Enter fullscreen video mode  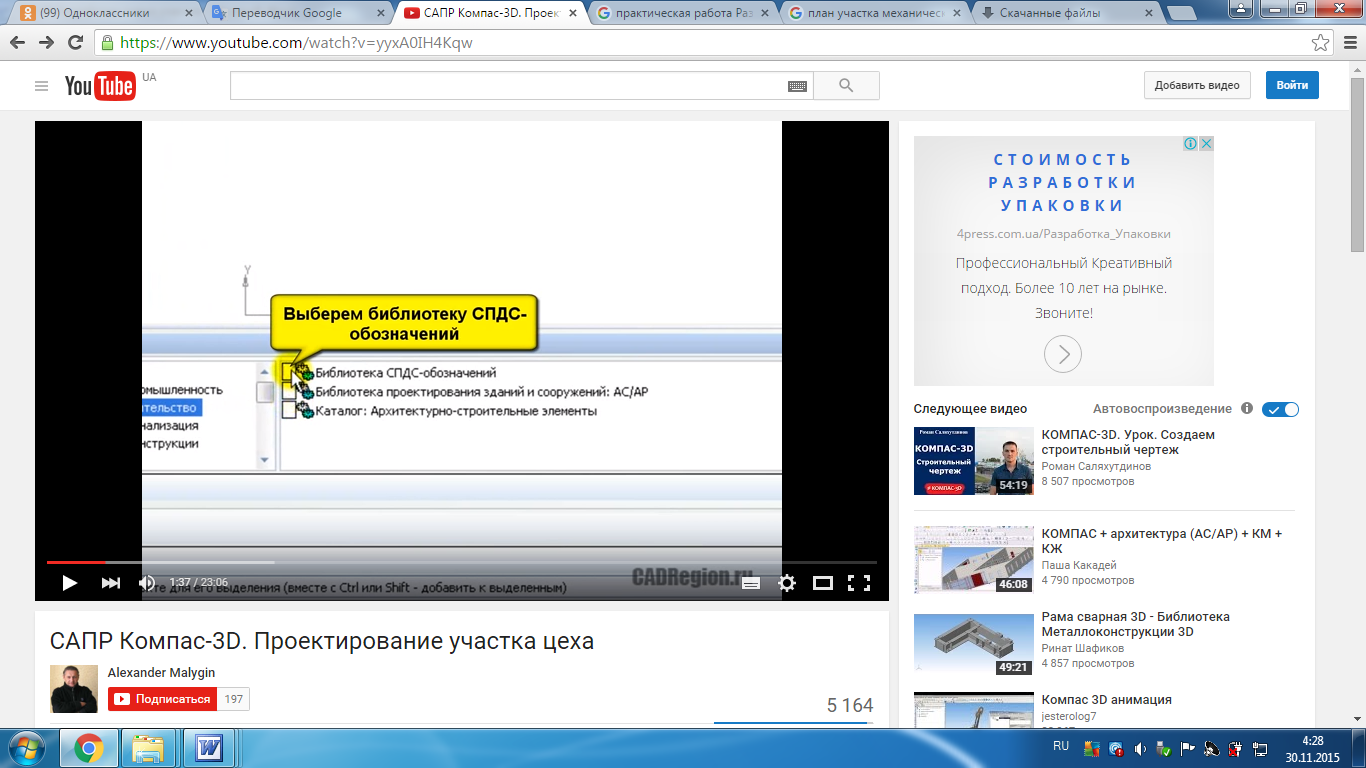tap(858, 583)
